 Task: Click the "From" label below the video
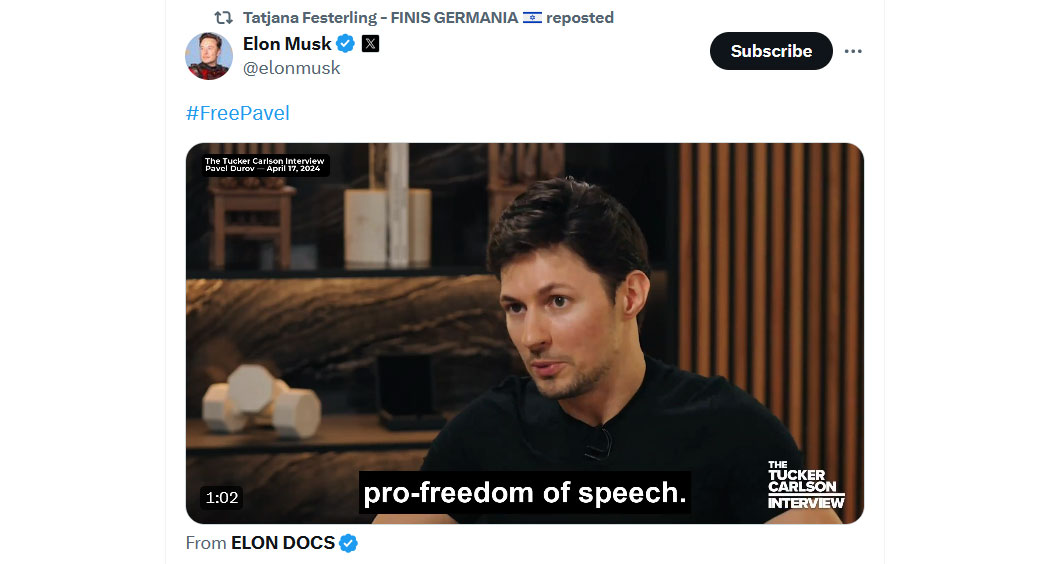click(206, 543)
